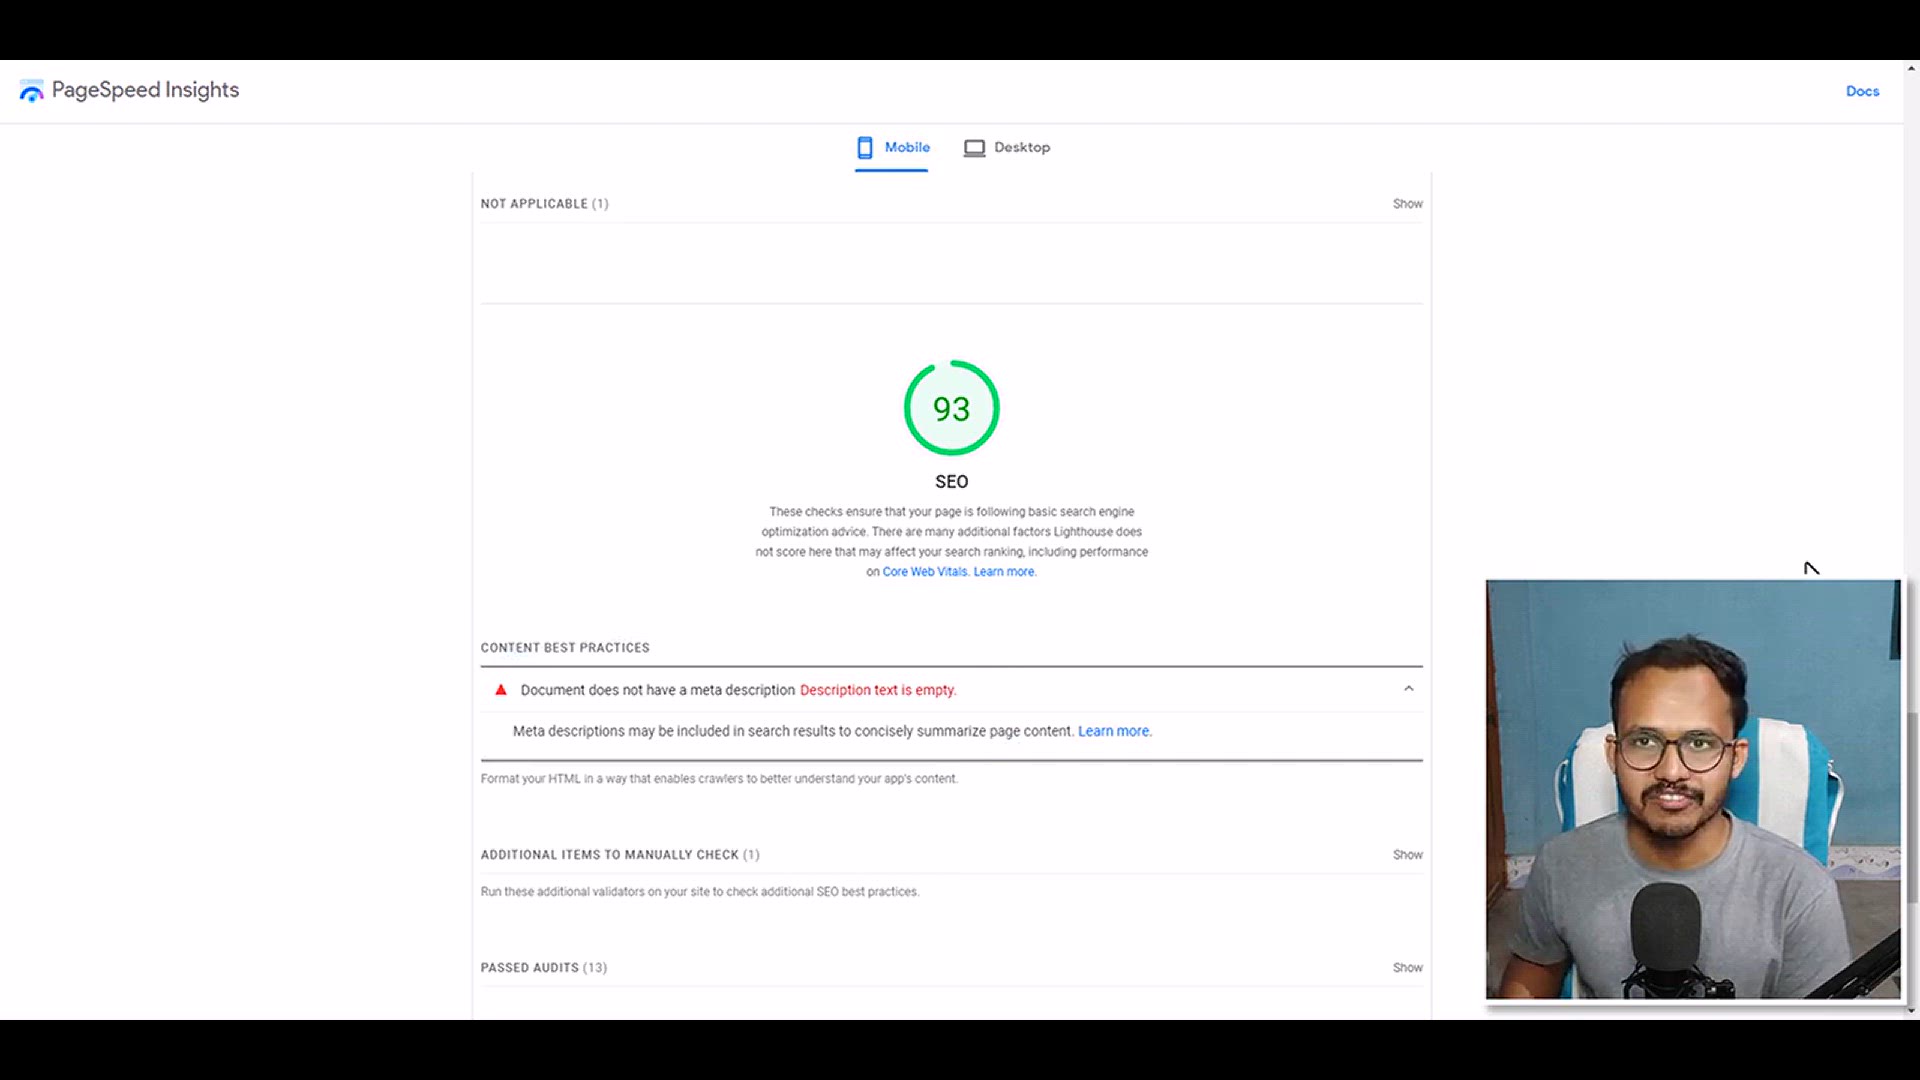The height and width of the screenshot is (1080, 1920).
Task: Switch to the Mobile tab
Action: pos(892,148)
